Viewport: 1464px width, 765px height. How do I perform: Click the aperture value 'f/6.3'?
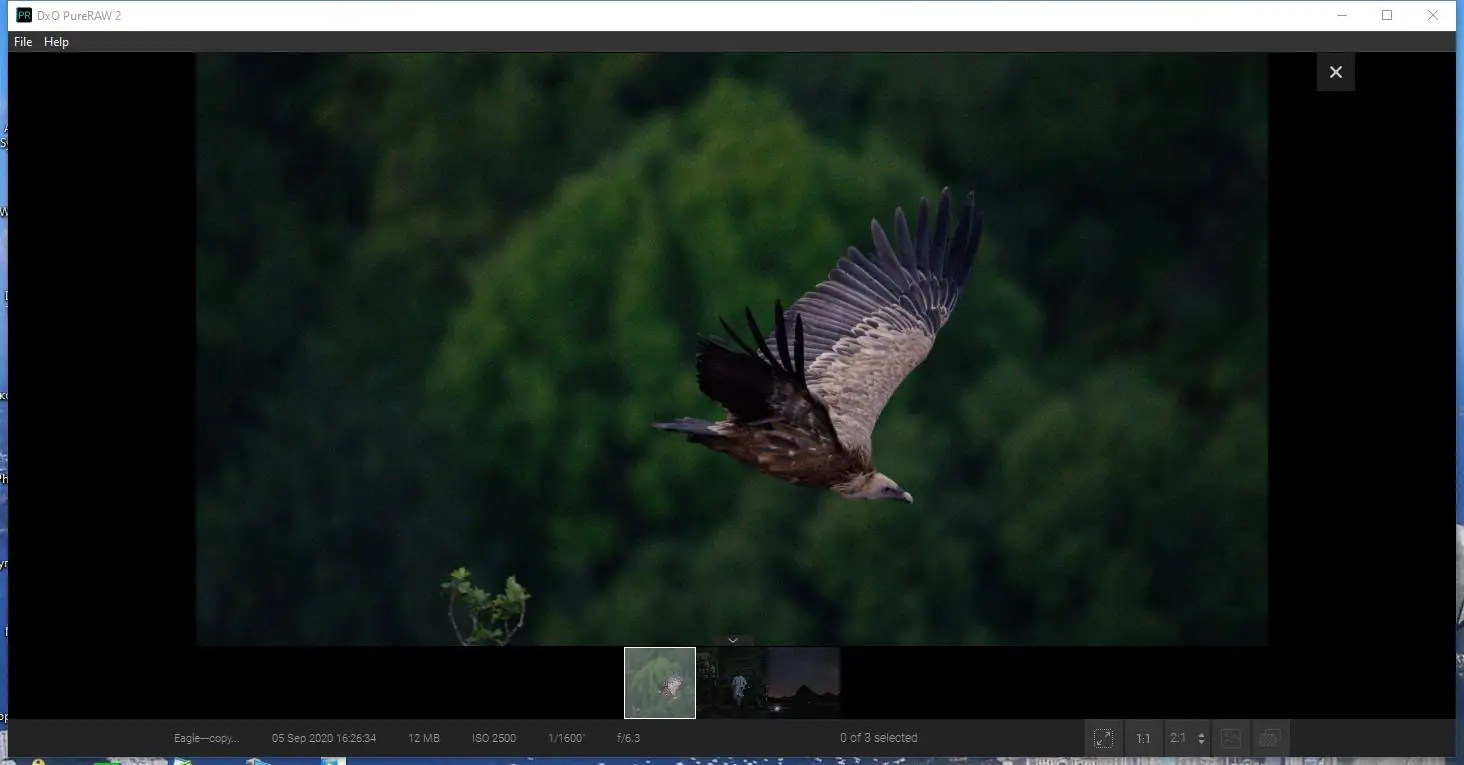tap(629, 738)
